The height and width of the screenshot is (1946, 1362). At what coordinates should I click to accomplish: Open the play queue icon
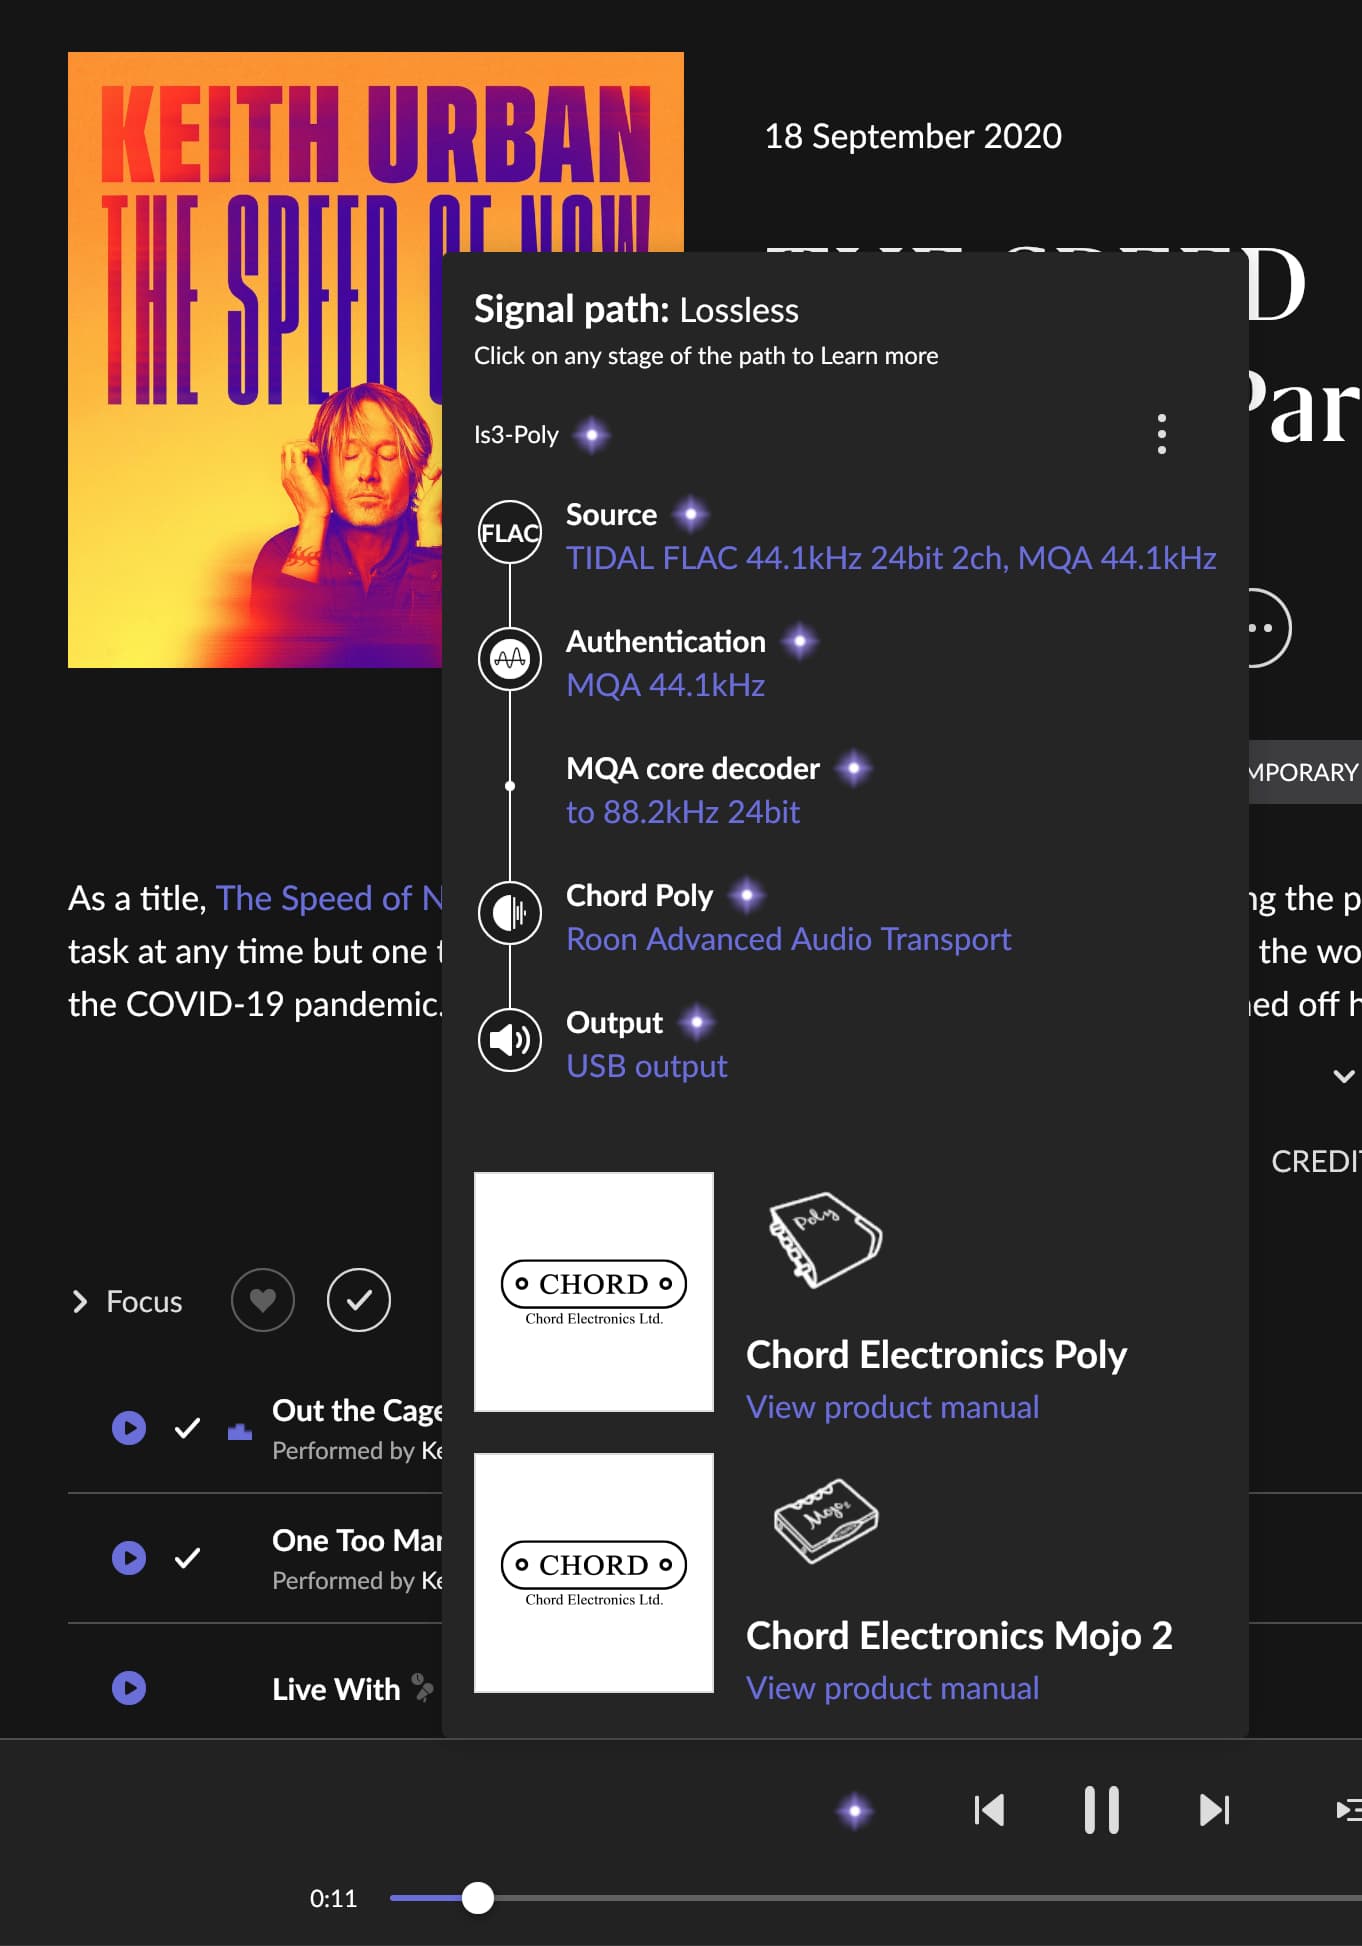pos(1349,1810)
